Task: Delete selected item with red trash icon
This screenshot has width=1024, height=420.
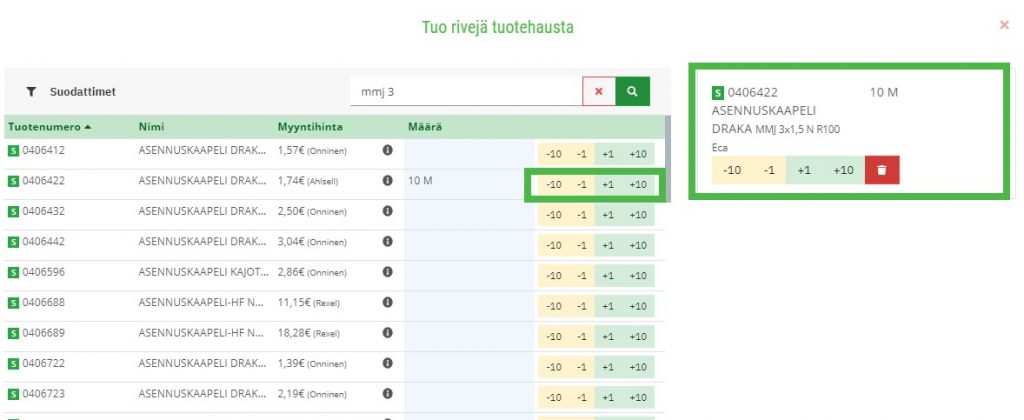Action: (882, 170)
